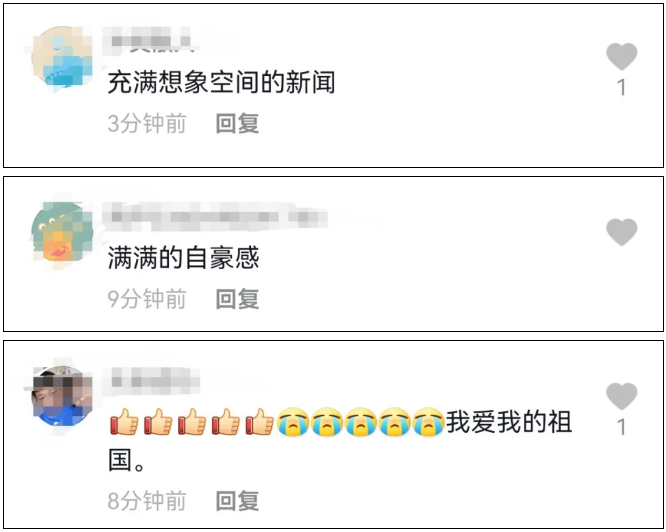Open the green duck avatar profile
Image resolution: width=666 pixels, height=532 pixels.
[x=62, y=233]
